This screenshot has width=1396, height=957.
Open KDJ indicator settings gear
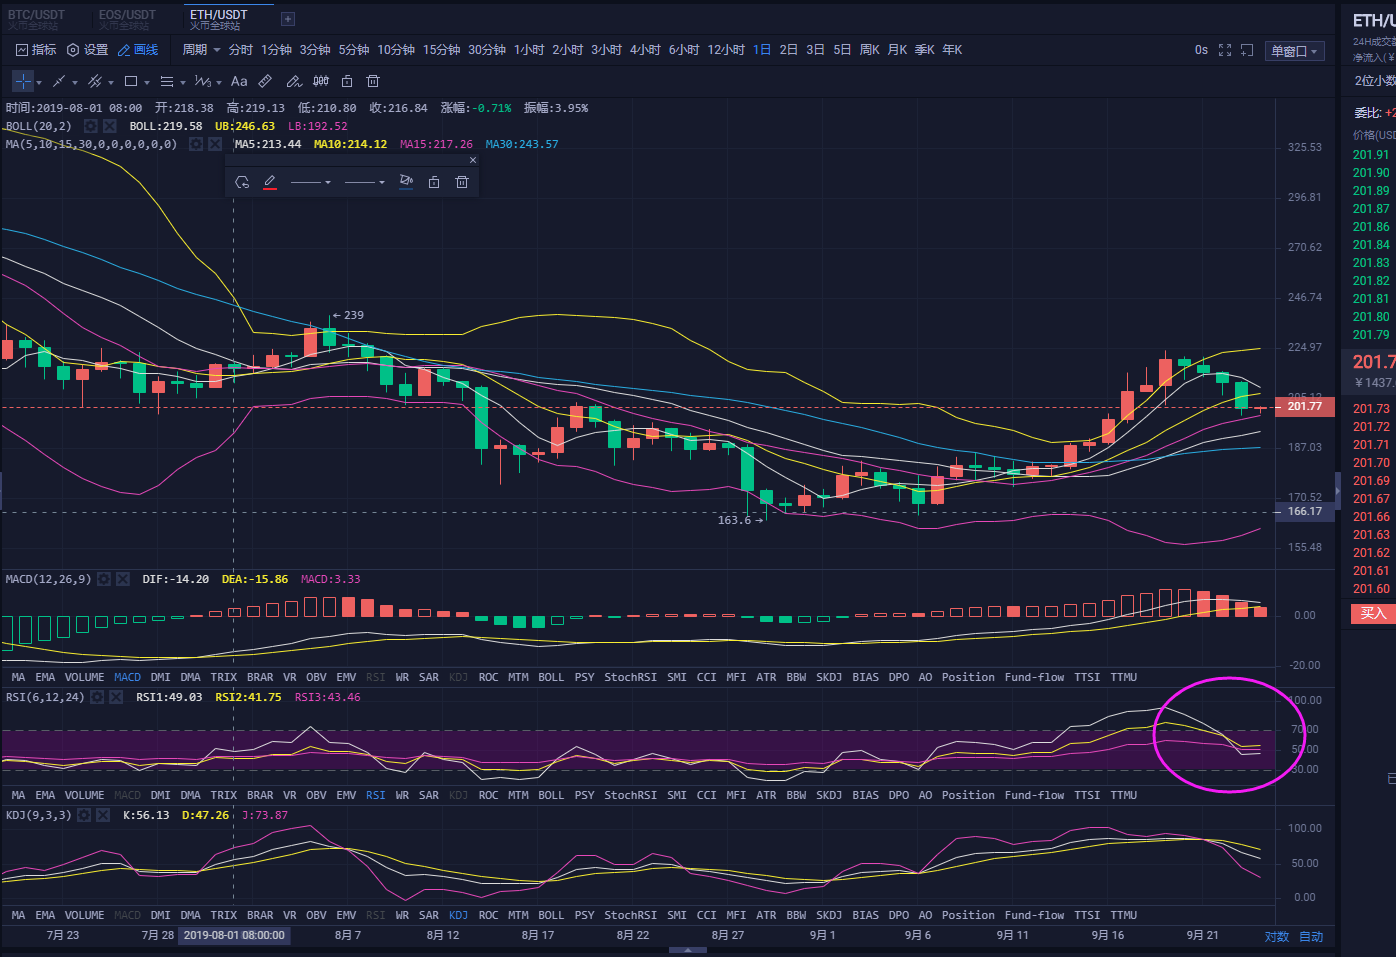pos(84,815)
